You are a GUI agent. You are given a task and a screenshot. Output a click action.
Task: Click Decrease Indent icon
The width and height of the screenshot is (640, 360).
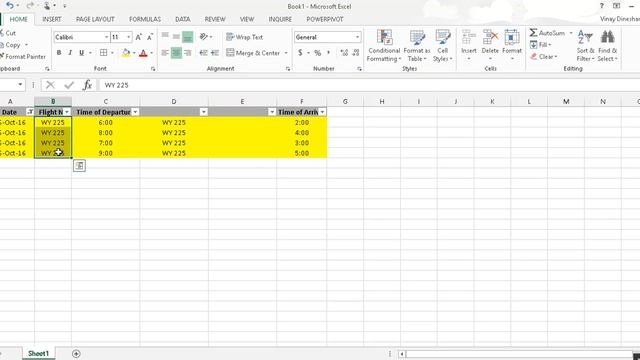(x=203, y=53)
